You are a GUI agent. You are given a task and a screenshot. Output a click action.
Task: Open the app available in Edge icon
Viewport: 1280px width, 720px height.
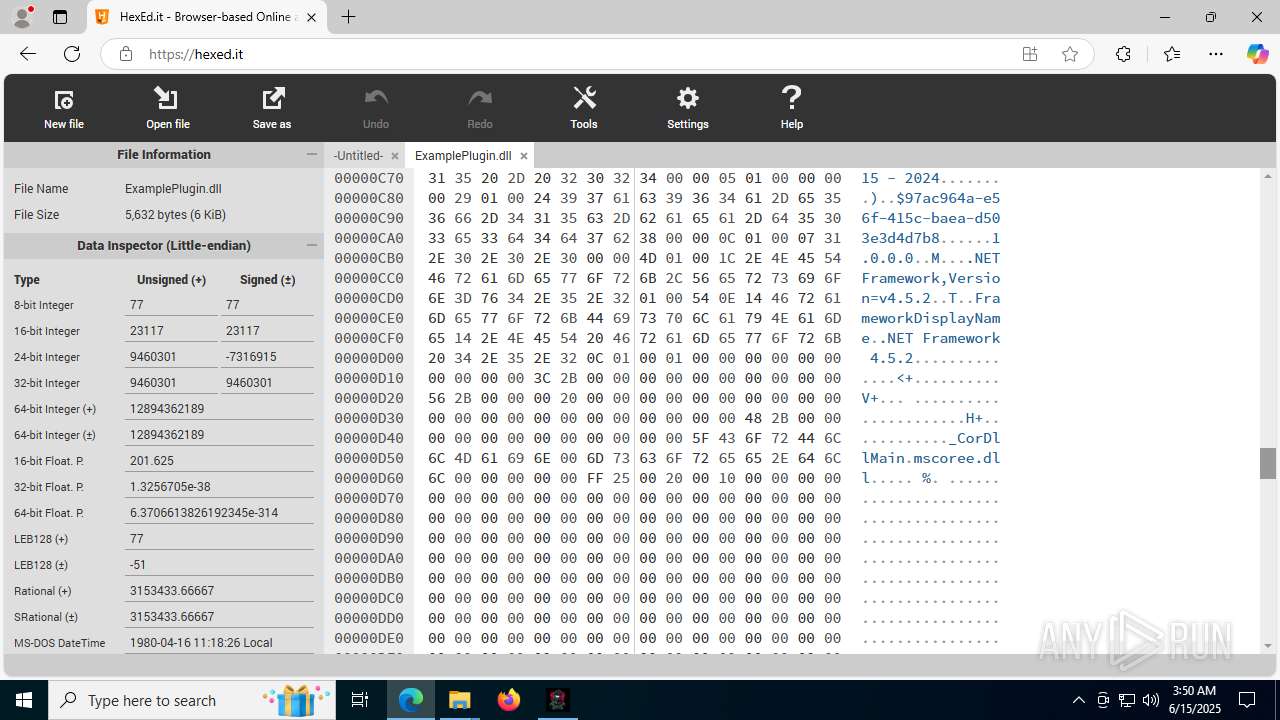(x=1030, y=54)
